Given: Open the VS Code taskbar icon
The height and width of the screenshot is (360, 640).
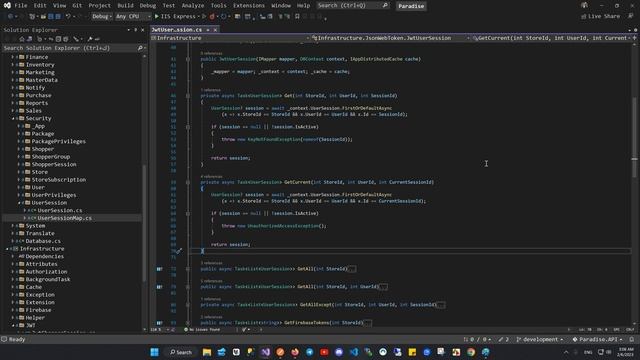Looking at the screenshot, I should [354, 352].
